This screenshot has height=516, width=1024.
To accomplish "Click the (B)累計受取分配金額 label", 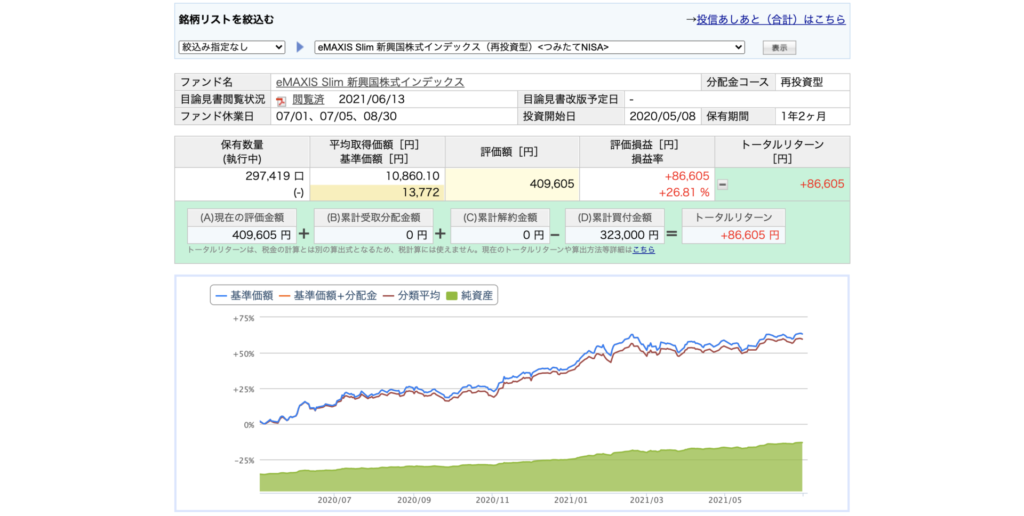I will point(373,218).
